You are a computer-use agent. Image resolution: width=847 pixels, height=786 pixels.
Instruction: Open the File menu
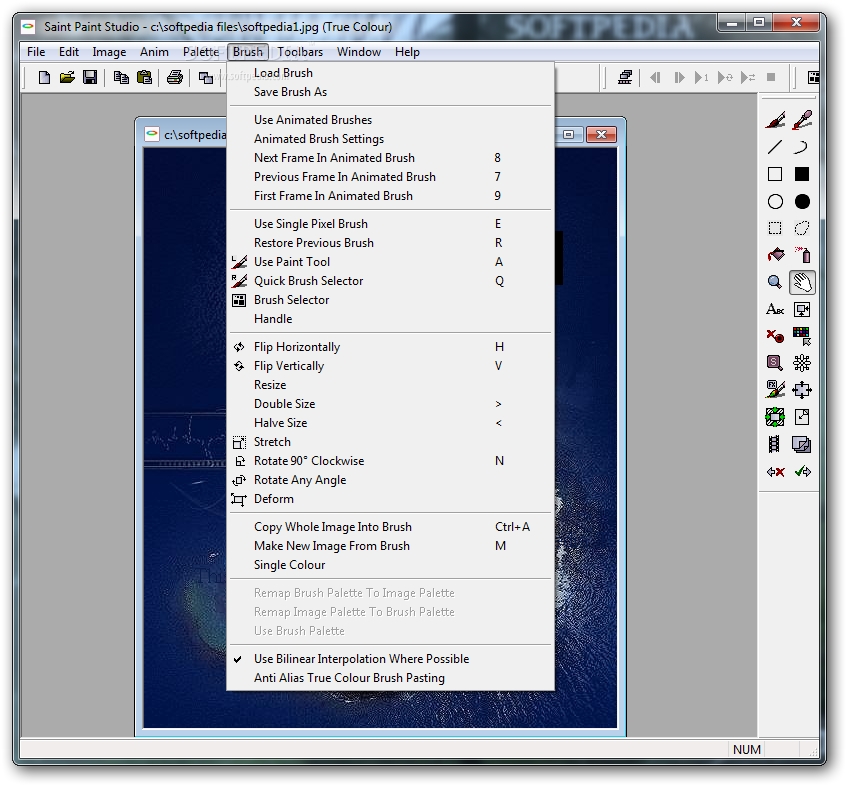pyautogui.click(x=36, y=52)
